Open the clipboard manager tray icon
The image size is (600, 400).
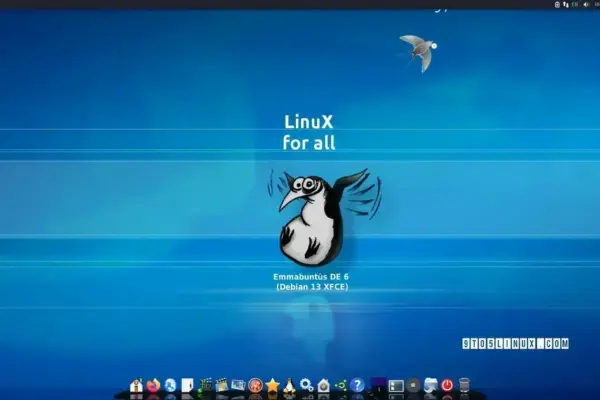point(557,5)
